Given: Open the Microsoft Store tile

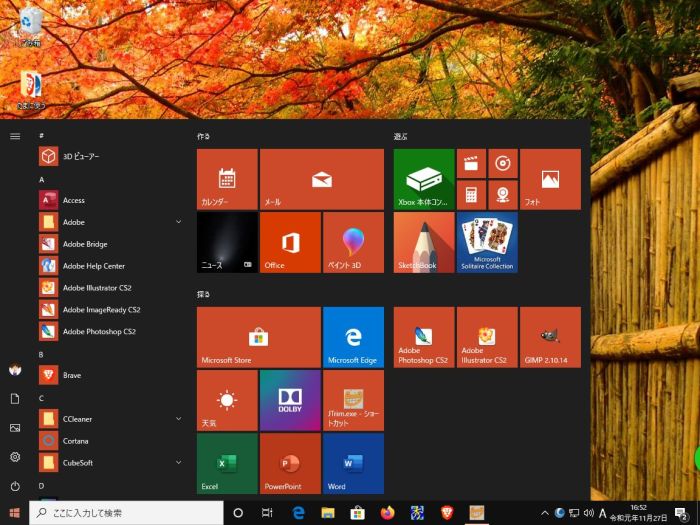Looking at the screenshot, I should (x=258, y=337).
